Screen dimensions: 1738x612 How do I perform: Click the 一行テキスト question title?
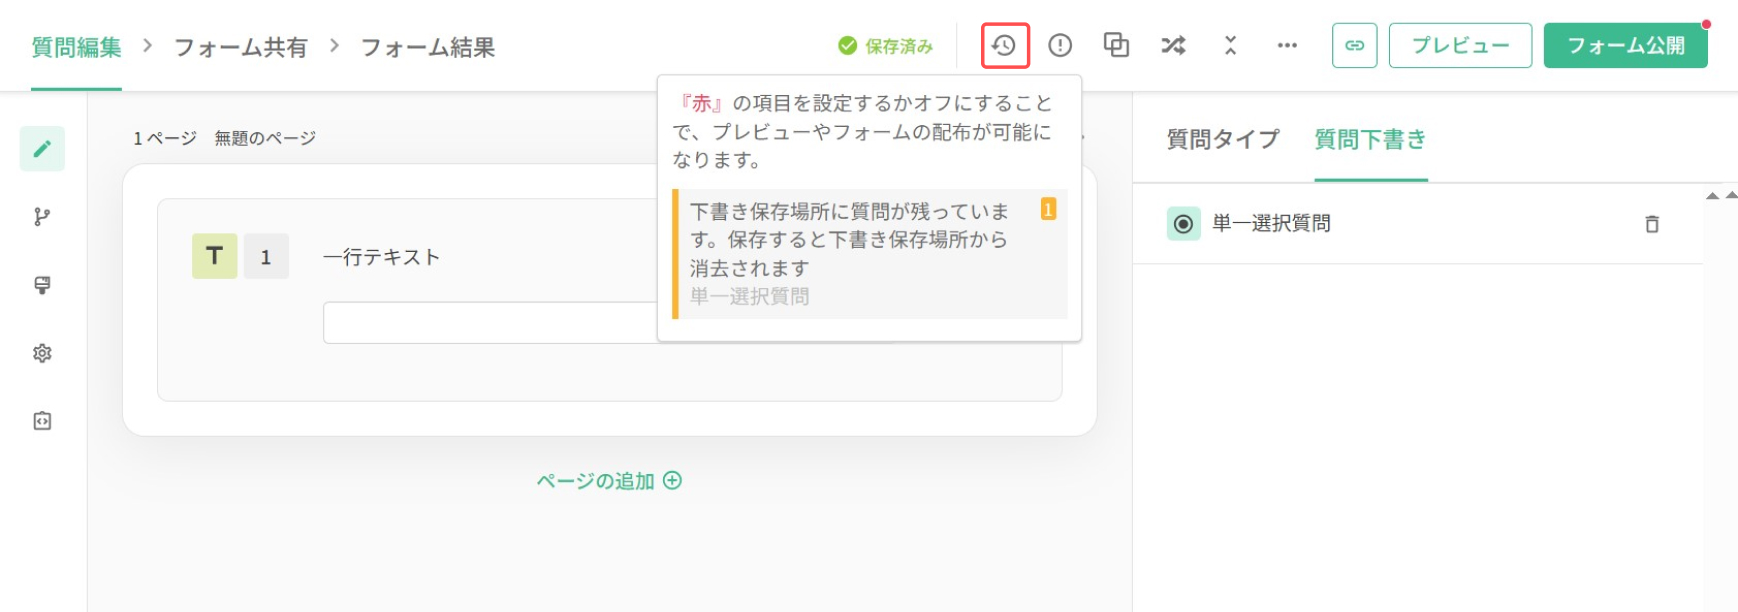[382, 257]
